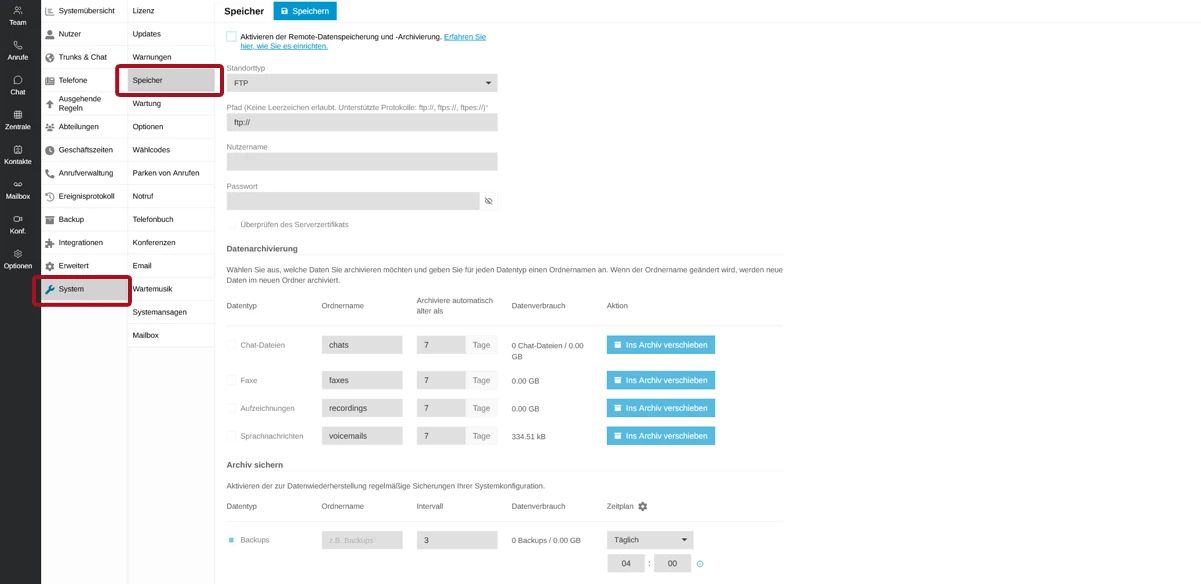Open the Täglich schedule dropdown
Viewport: 1201px width, 584px height.
click(x=650, y=540)
